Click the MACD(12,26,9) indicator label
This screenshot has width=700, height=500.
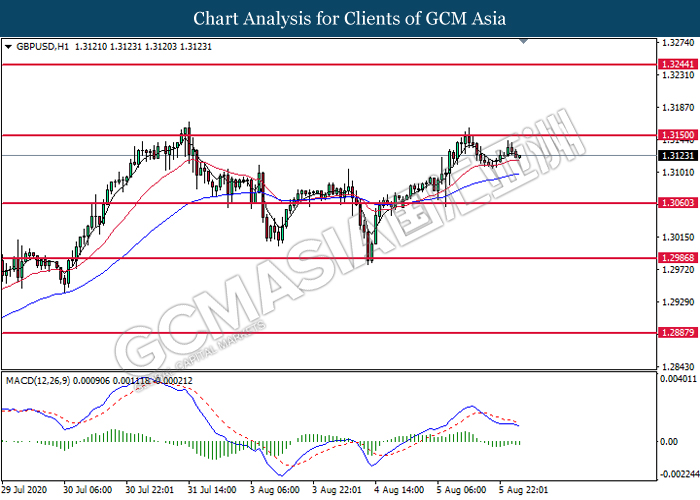(38, 381)
